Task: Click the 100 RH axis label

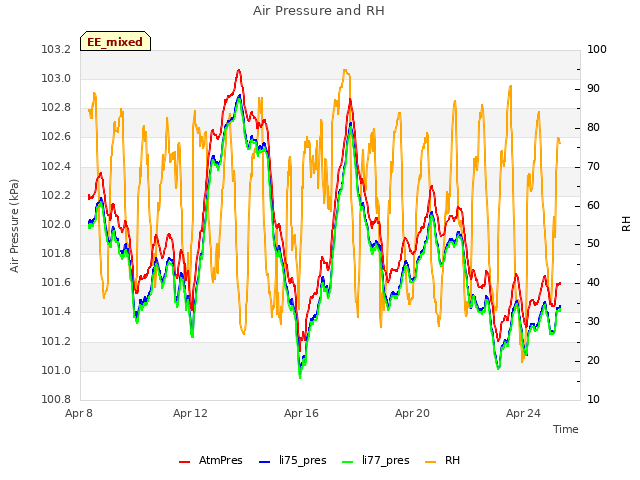Action: tap(597, 50)
